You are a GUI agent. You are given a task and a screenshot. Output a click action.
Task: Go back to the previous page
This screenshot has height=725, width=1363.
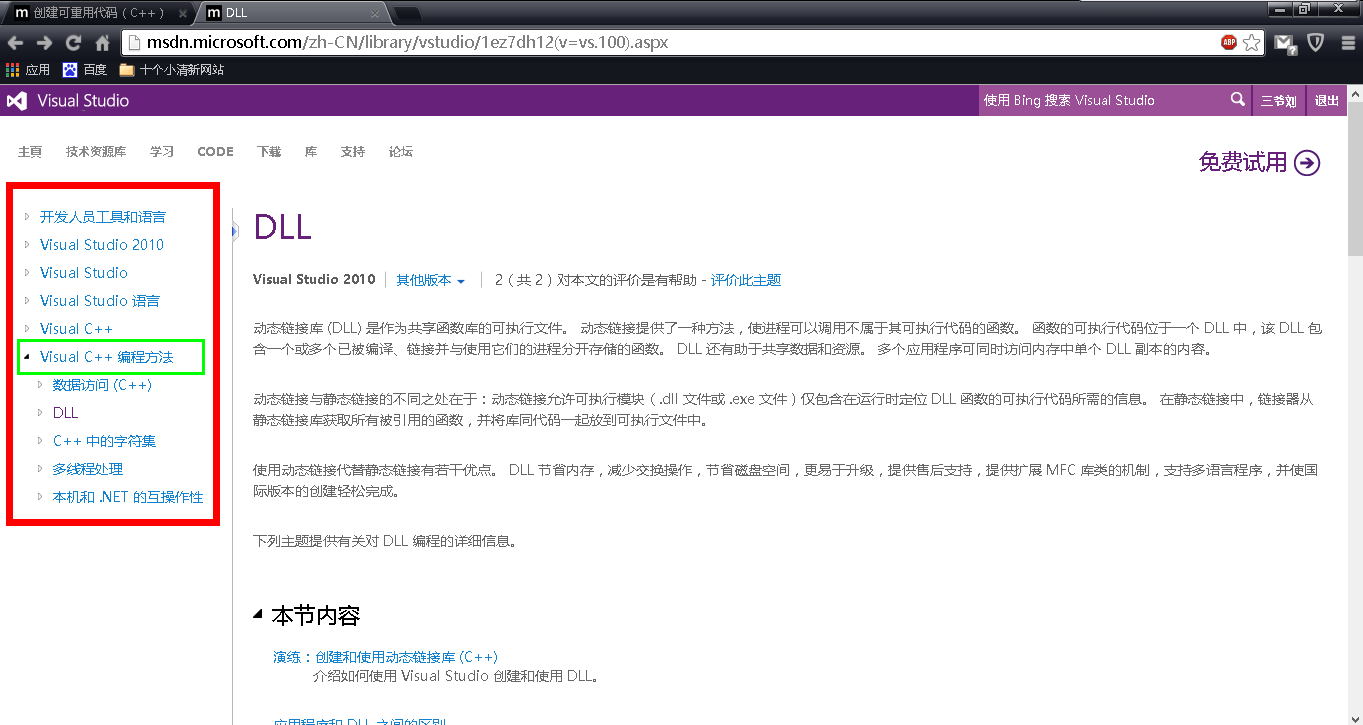click(15, 43)
